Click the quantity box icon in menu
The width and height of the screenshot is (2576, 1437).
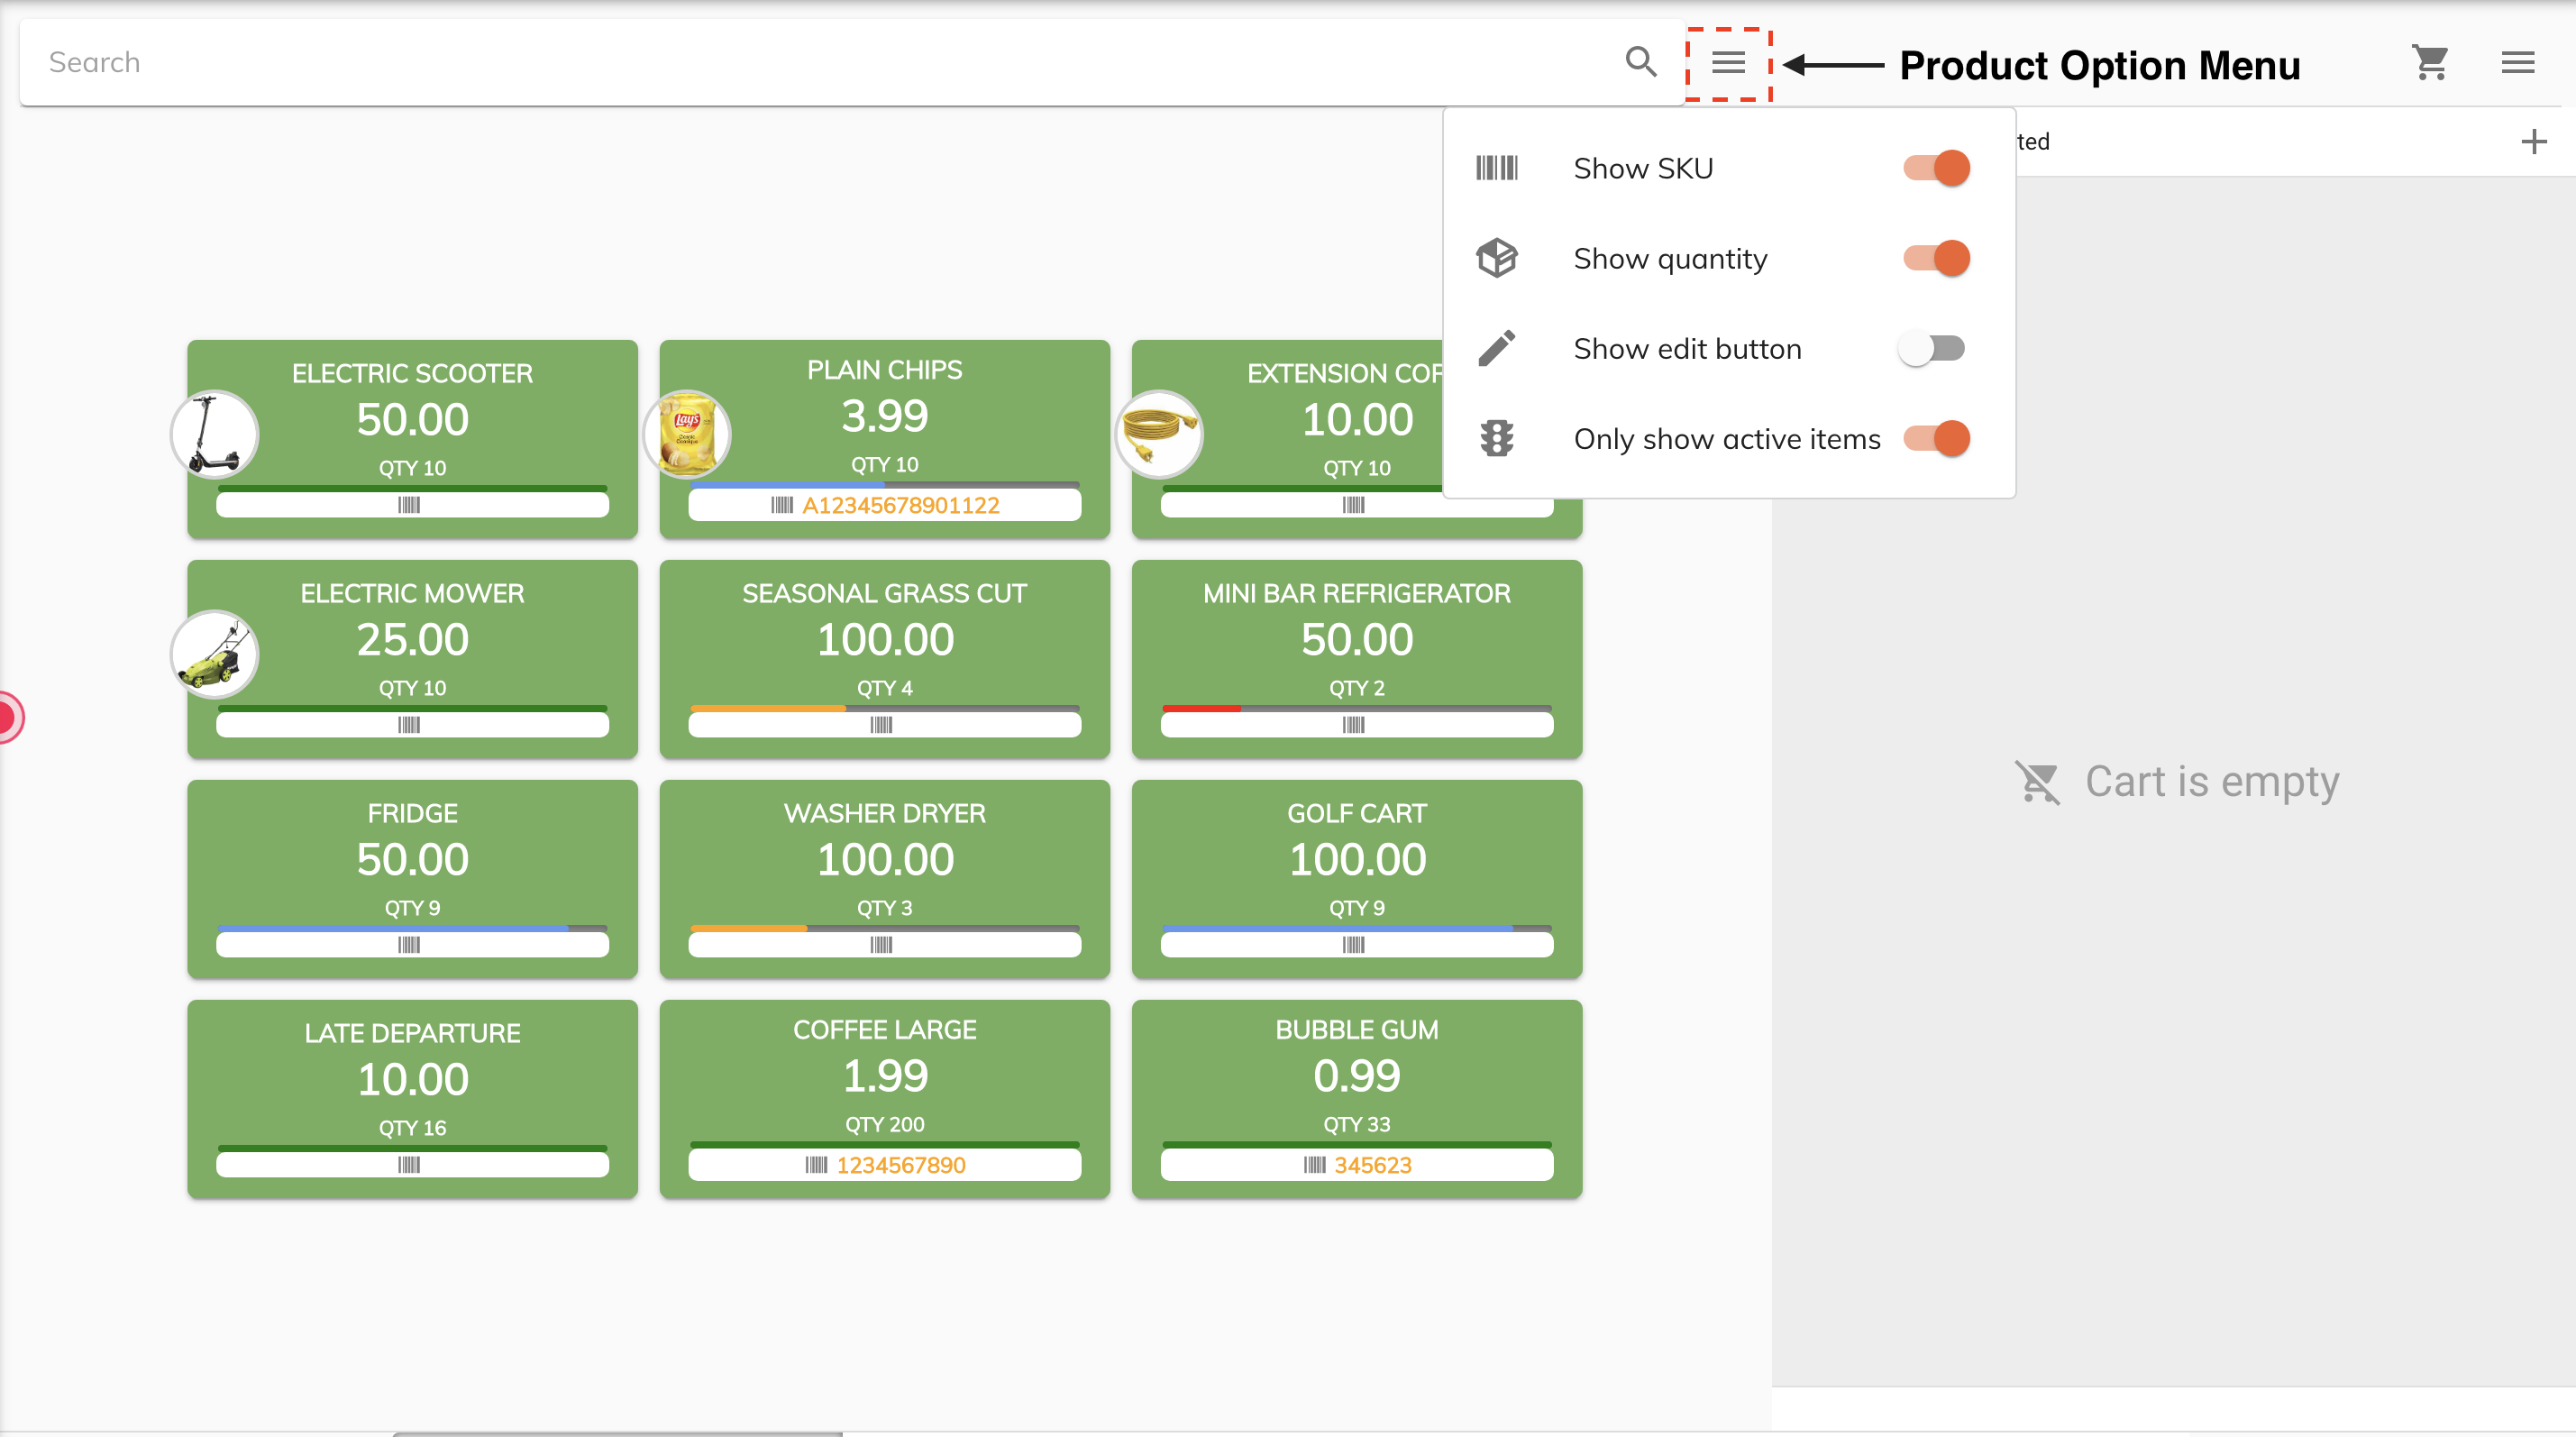pos(1497,257)
